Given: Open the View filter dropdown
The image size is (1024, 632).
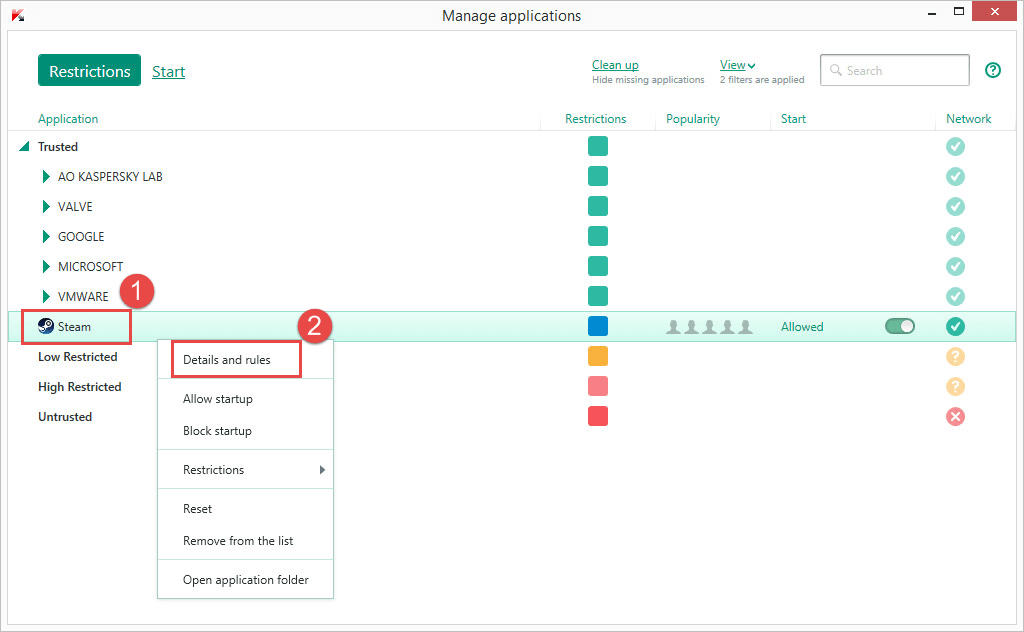Looking at the screenshot, I should click(x=737, y=65).
